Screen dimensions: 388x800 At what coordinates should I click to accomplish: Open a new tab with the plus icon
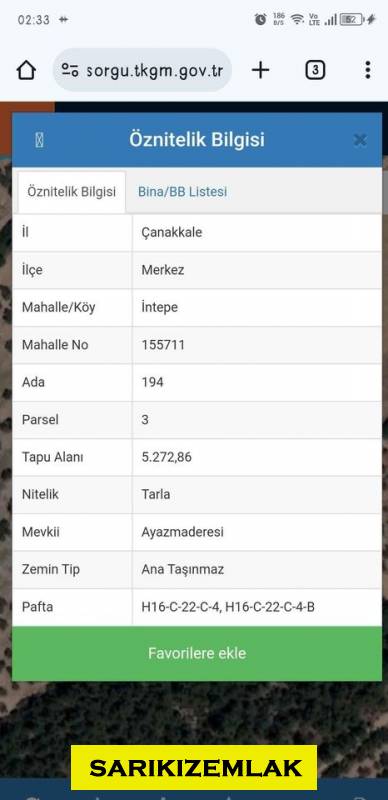point(260,70)
